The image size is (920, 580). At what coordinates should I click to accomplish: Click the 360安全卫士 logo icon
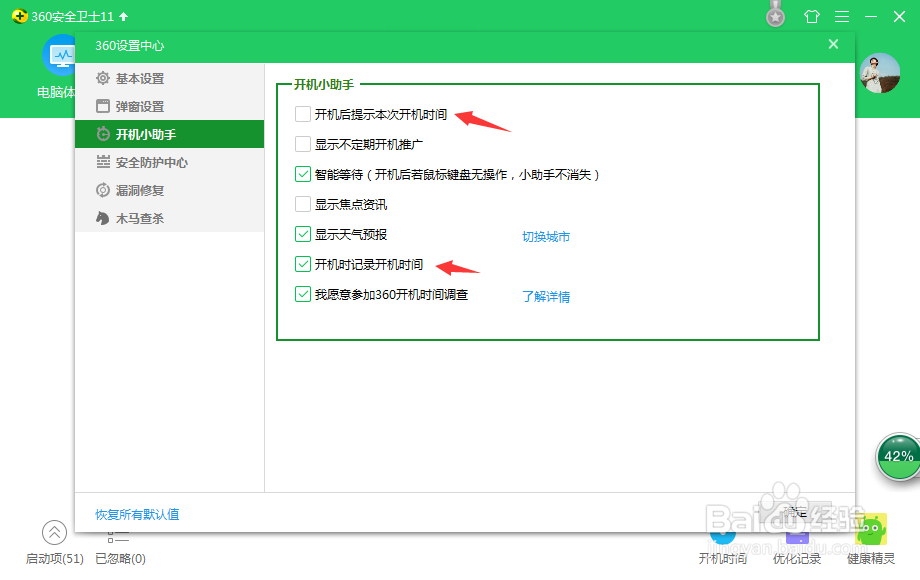(19, 16)
